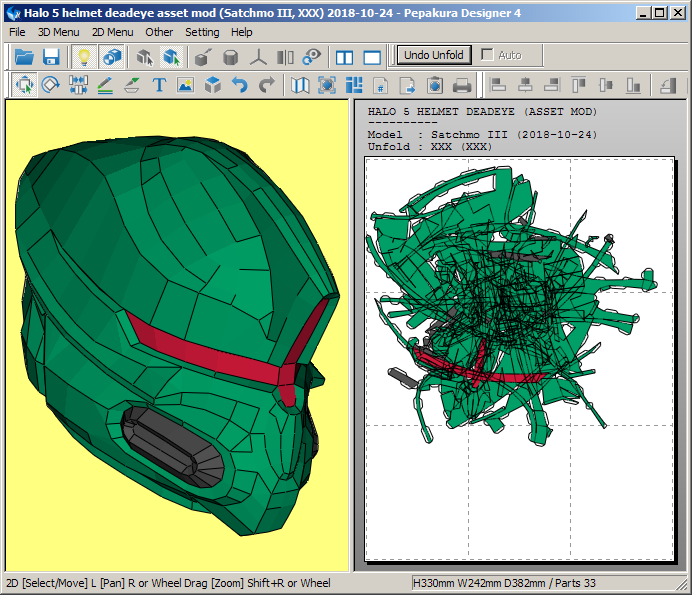
Task: Click the mirror/flip faces icon
Action: coord(285,56)
